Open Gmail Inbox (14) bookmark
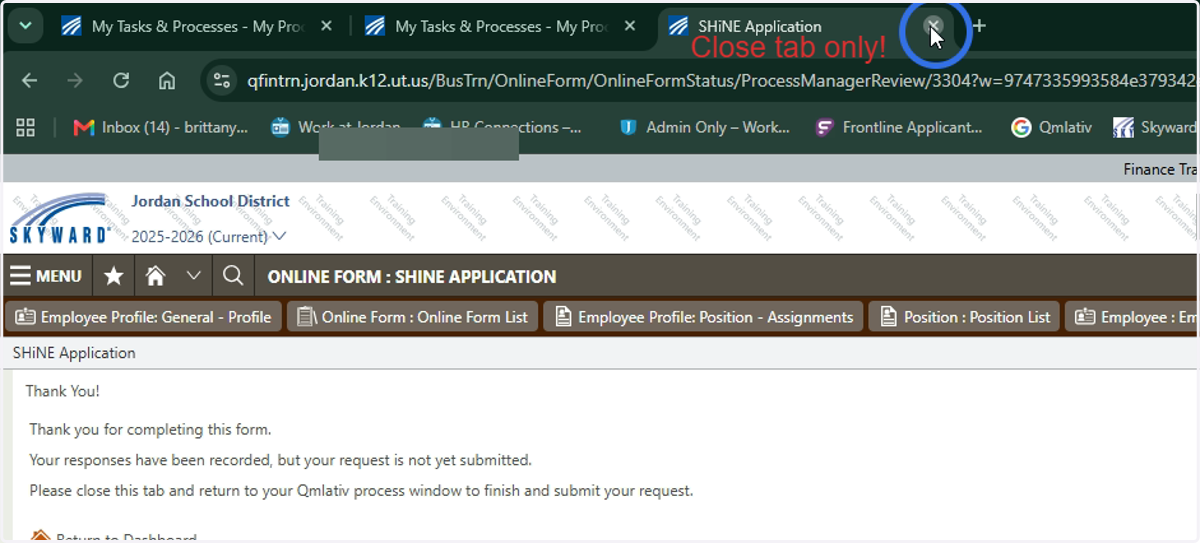 [160, 127]
